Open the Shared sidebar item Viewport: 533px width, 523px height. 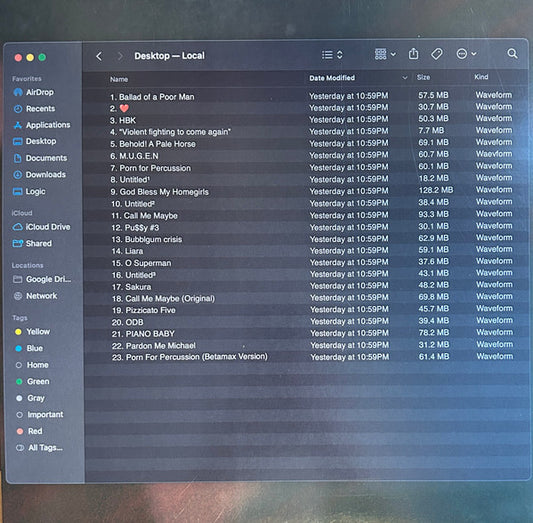point(32,243)
